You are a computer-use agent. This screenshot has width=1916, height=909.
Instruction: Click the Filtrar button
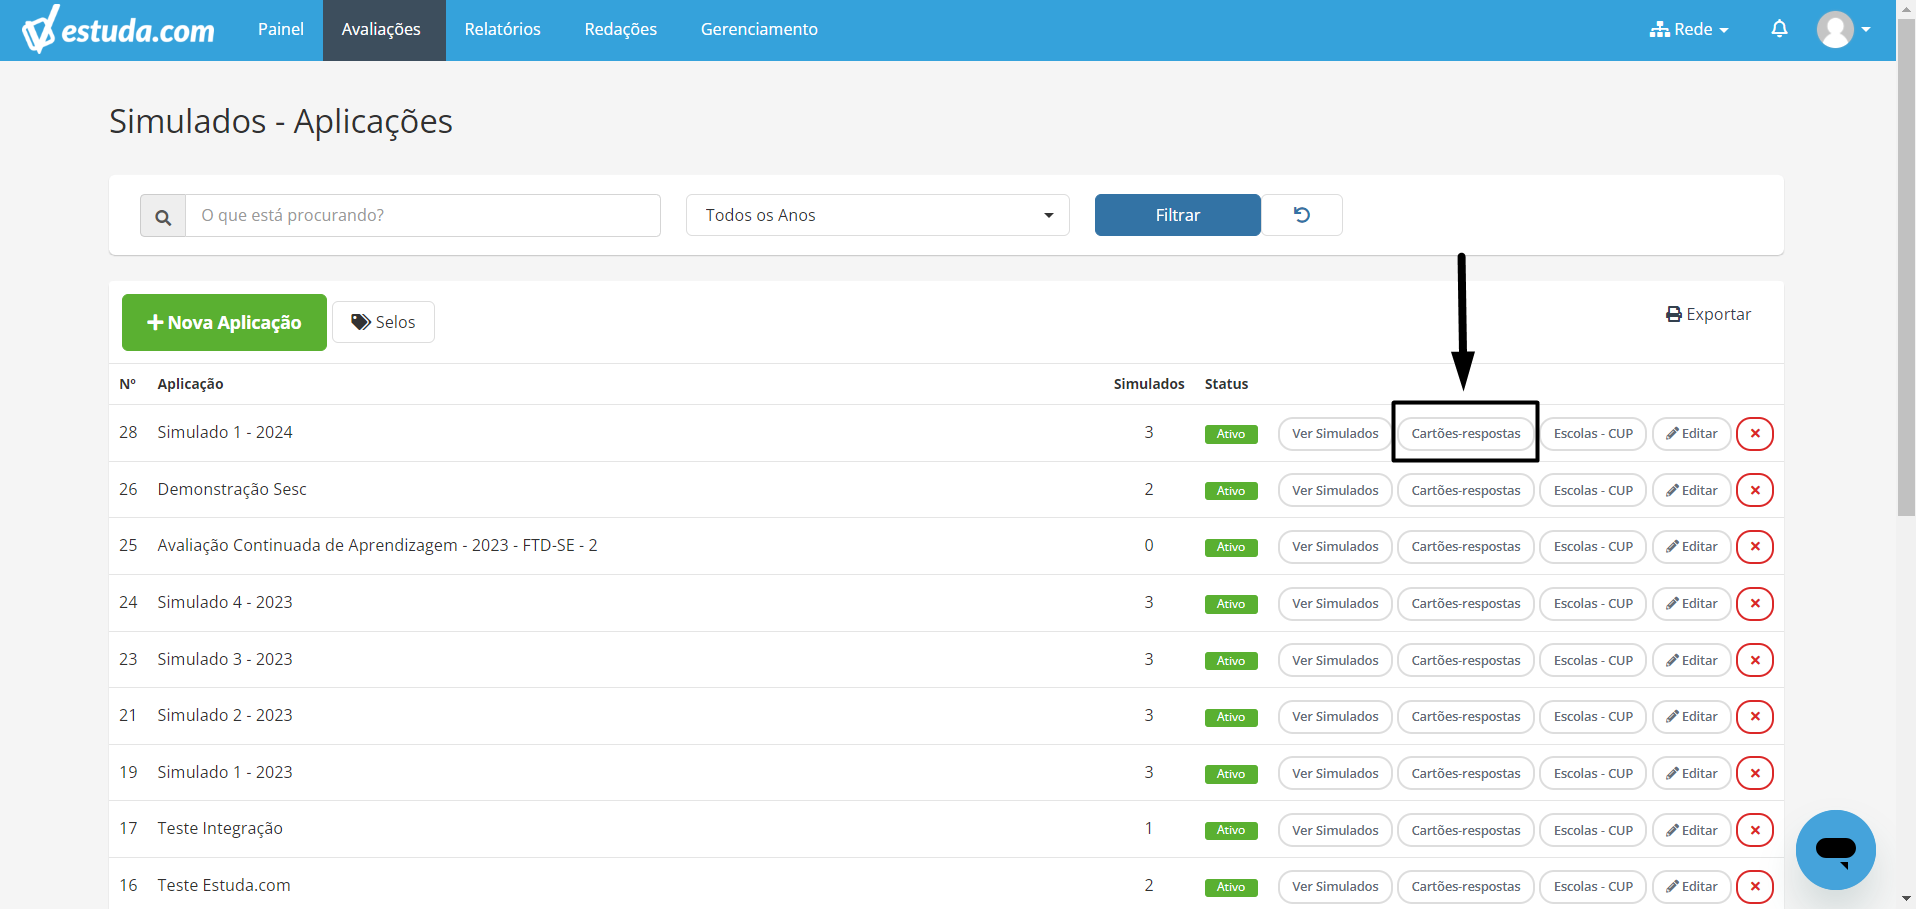pos(1178,215)
